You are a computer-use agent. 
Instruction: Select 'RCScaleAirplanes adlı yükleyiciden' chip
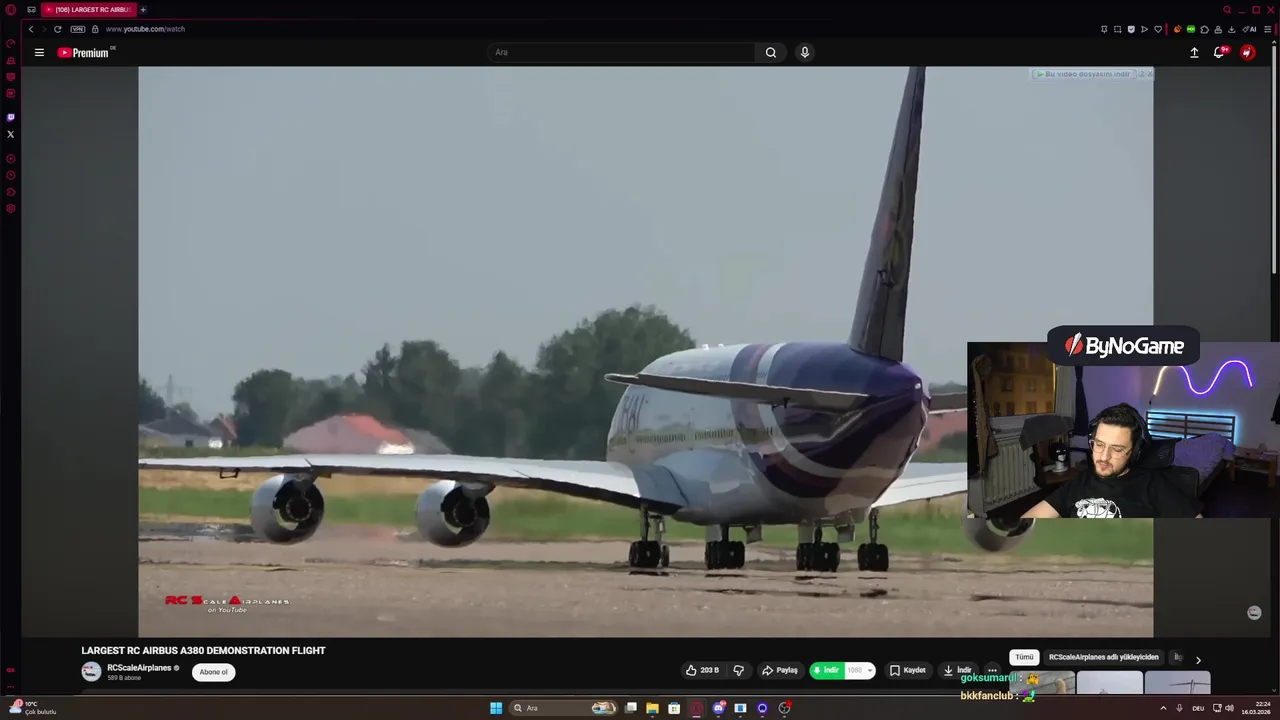(1103, 657)
